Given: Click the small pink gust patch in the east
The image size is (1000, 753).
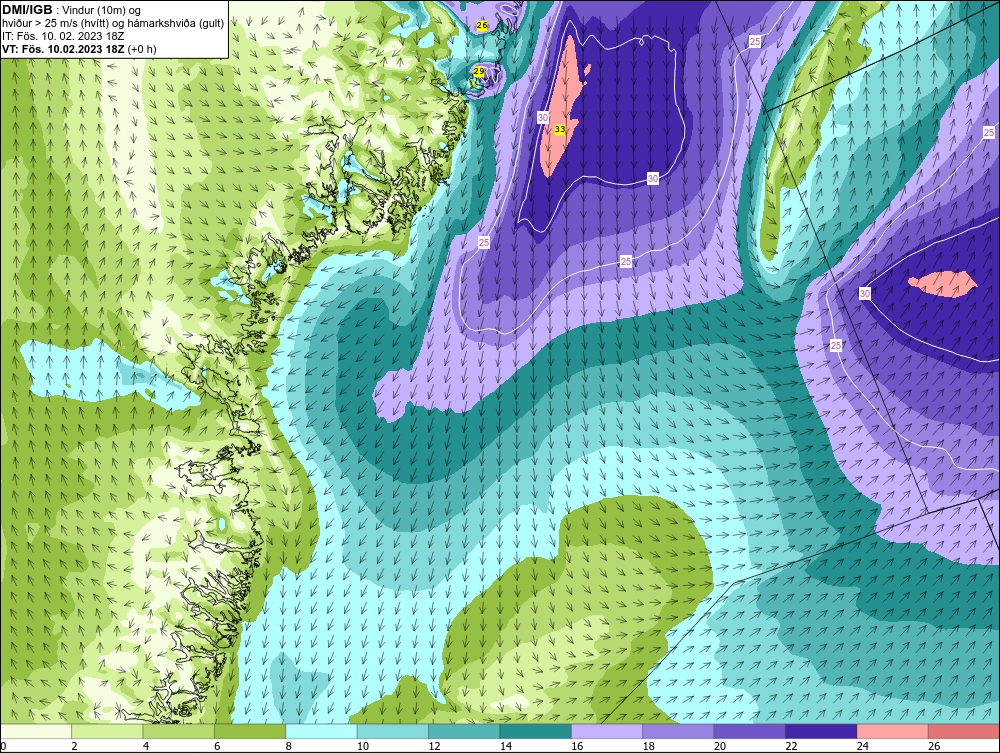Looking at the screenshot, I should tap(943, 284).
